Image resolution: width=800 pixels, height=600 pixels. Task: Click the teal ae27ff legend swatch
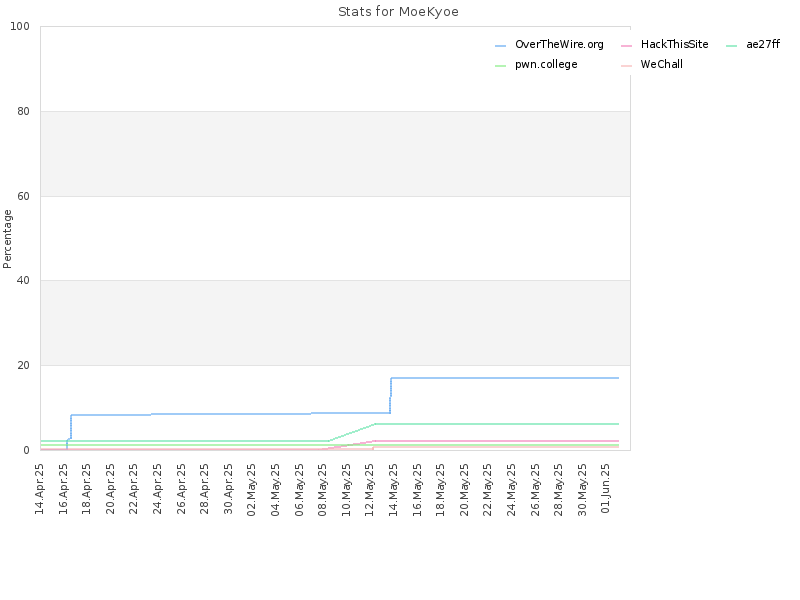click(x=732, y=46)
